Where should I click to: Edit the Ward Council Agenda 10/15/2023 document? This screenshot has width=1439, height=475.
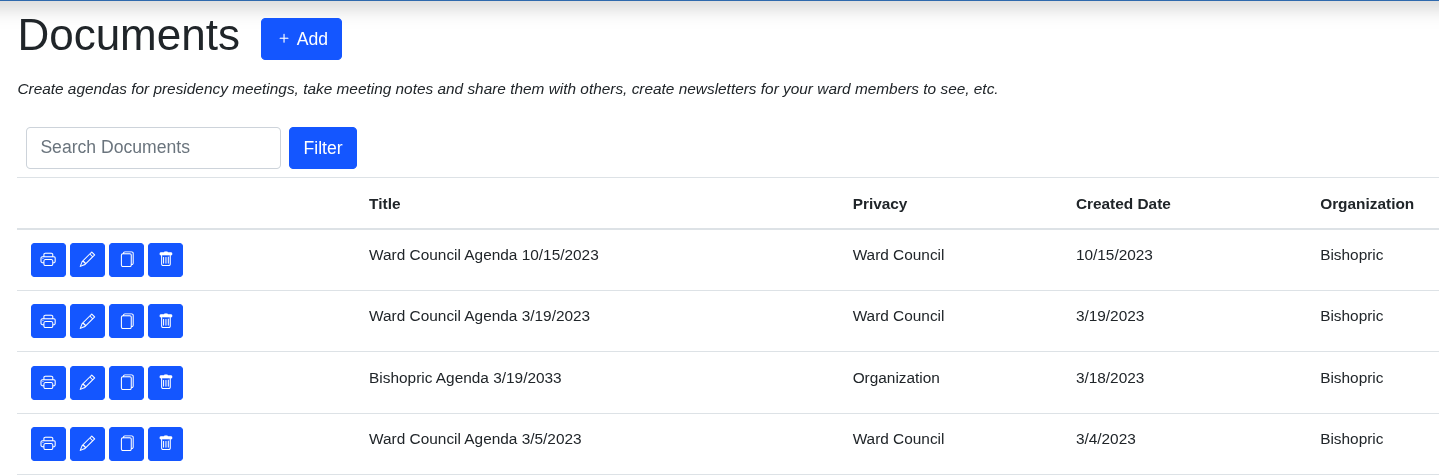87,260
